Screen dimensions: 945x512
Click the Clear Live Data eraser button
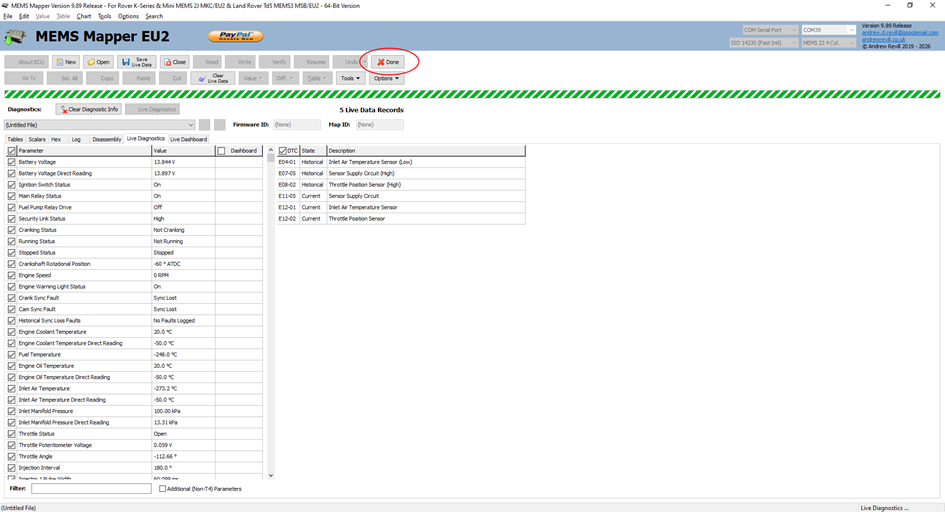[x=212, y=78]
